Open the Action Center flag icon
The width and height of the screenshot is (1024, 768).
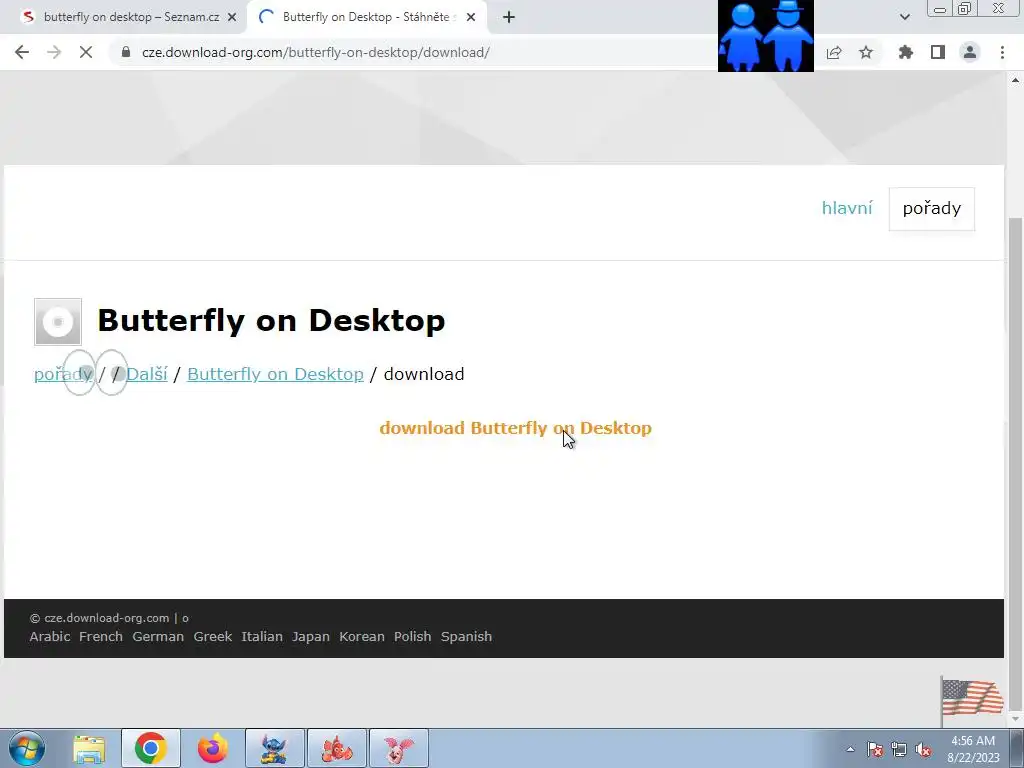875,750
